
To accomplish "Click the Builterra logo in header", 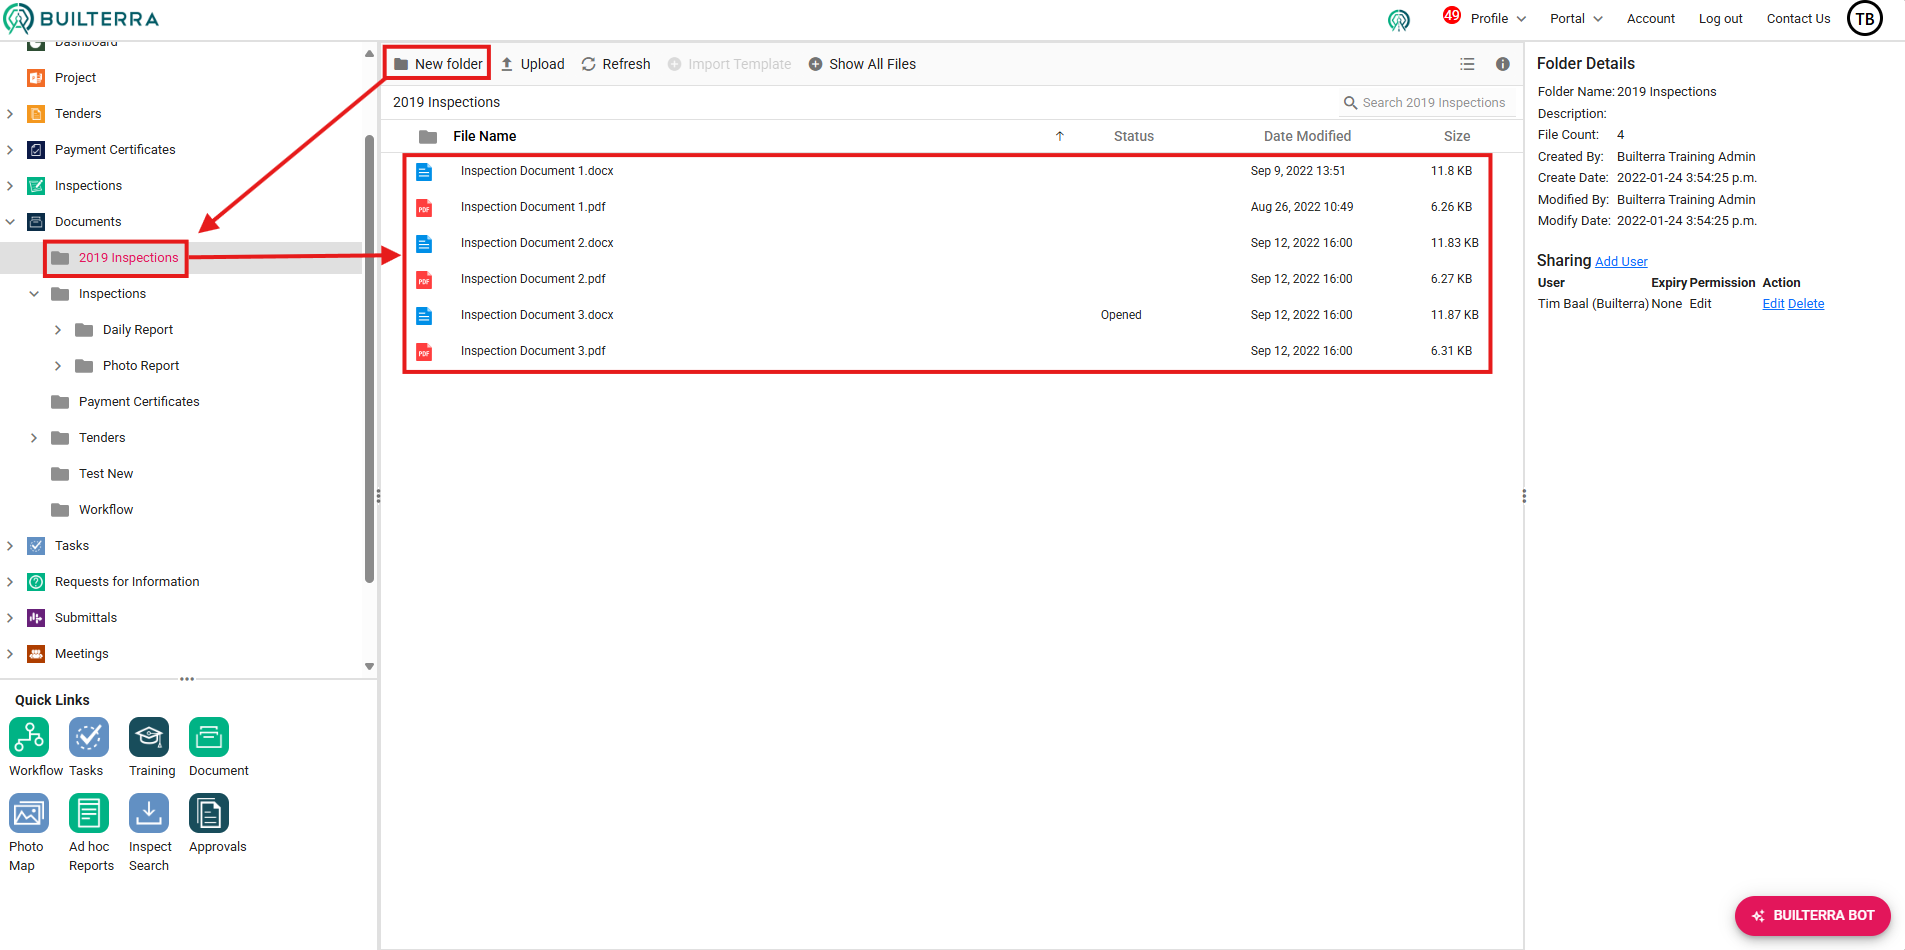I will point(82,19).
